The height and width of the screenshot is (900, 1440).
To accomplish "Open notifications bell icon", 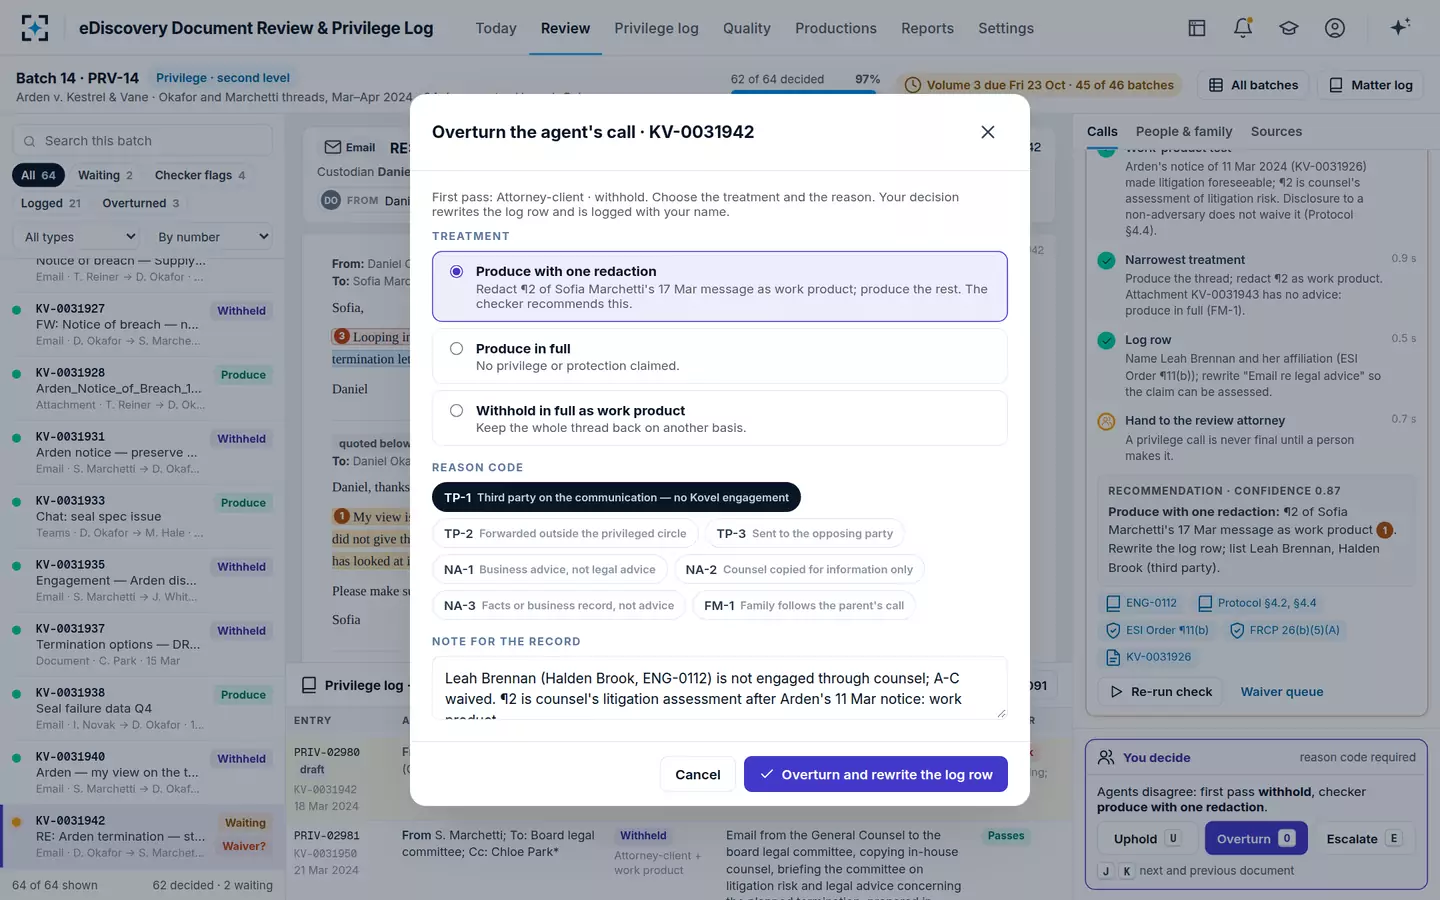I will click(1243, 28).
